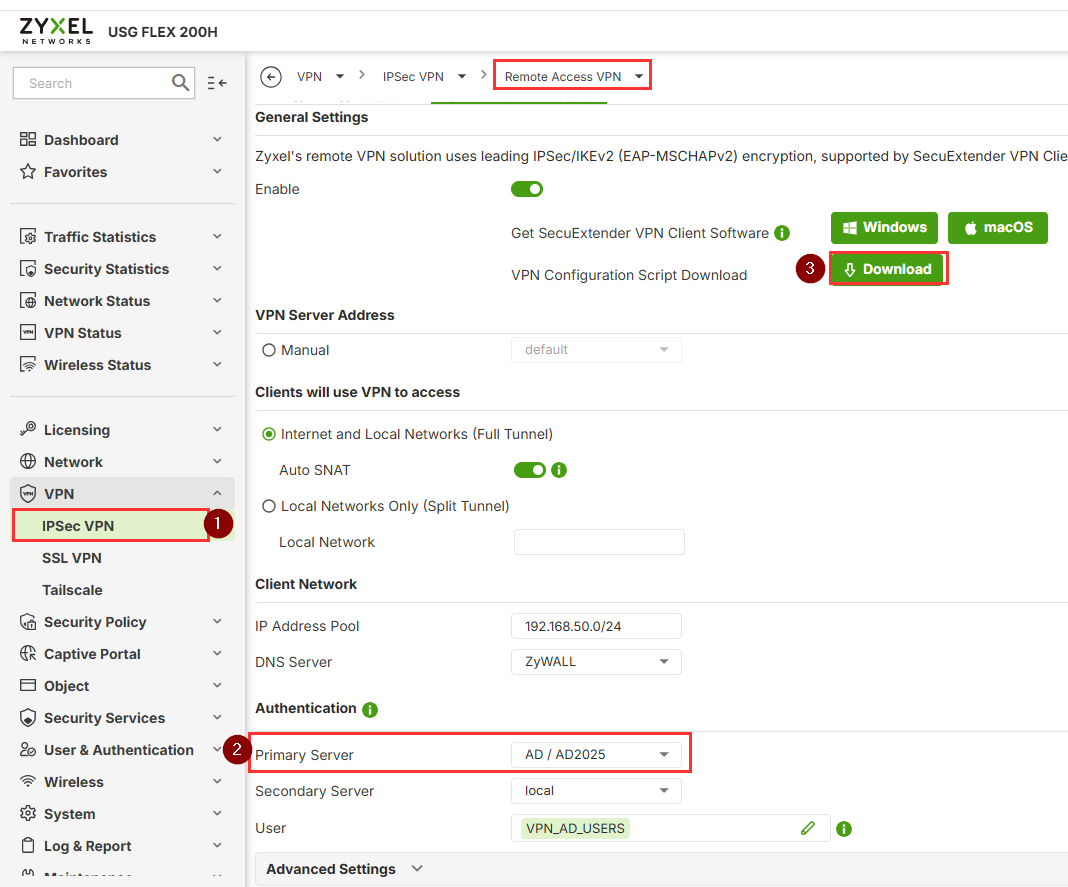Click info icon next to Auto SNAT
This screenshot has height=887, width=1068.
(x=559, y=470)
